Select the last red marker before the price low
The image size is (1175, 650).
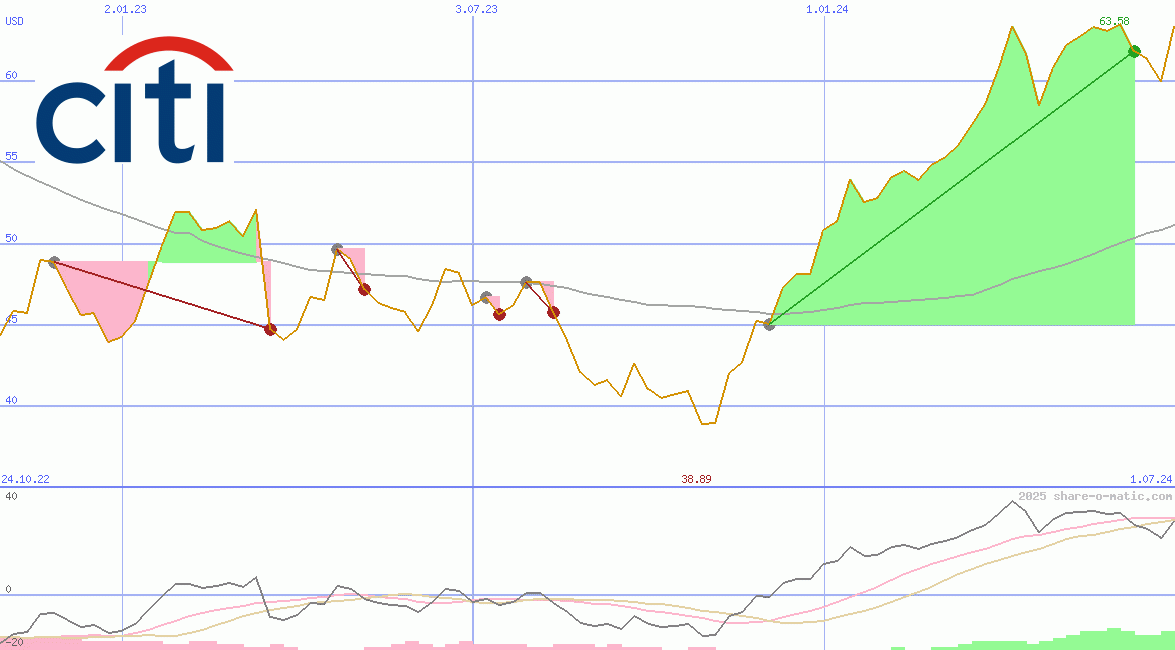click(553, 312)
